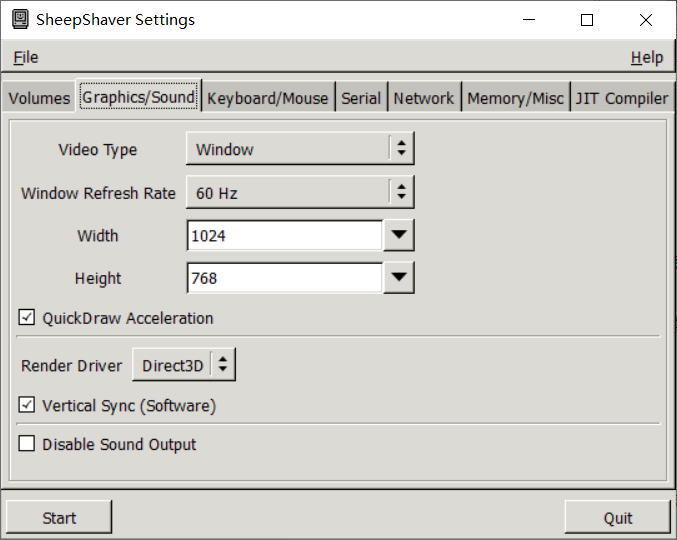
Task: Click the SheepShaver app icon in title bar
Action: point(20,20)
